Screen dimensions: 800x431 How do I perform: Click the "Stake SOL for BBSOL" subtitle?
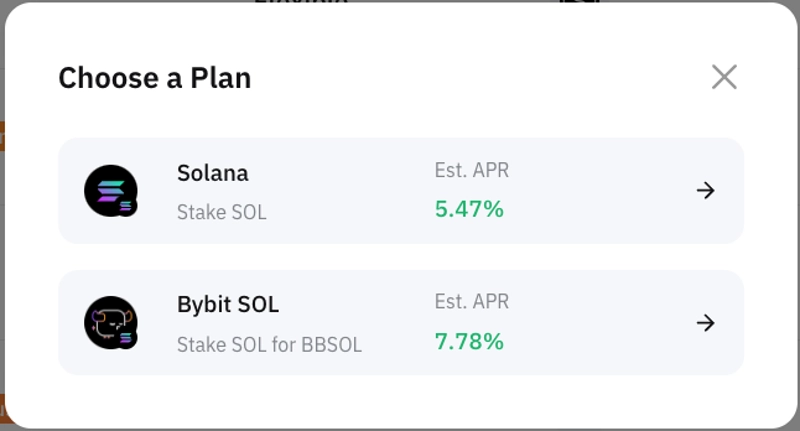point(269,345)
